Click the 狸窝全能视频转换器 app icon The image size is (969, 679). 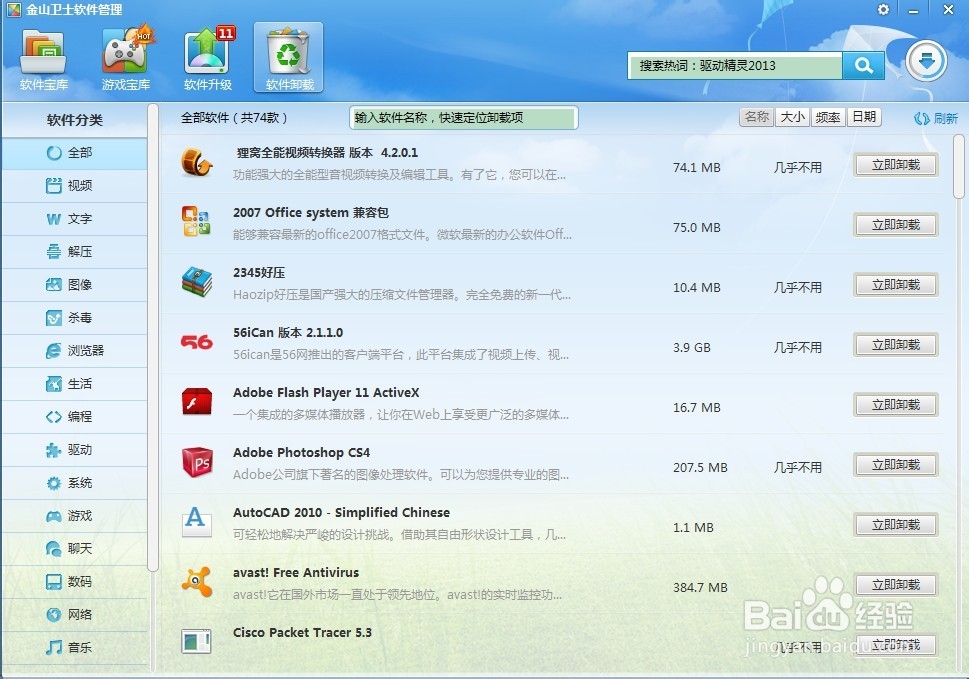point(197,163)
